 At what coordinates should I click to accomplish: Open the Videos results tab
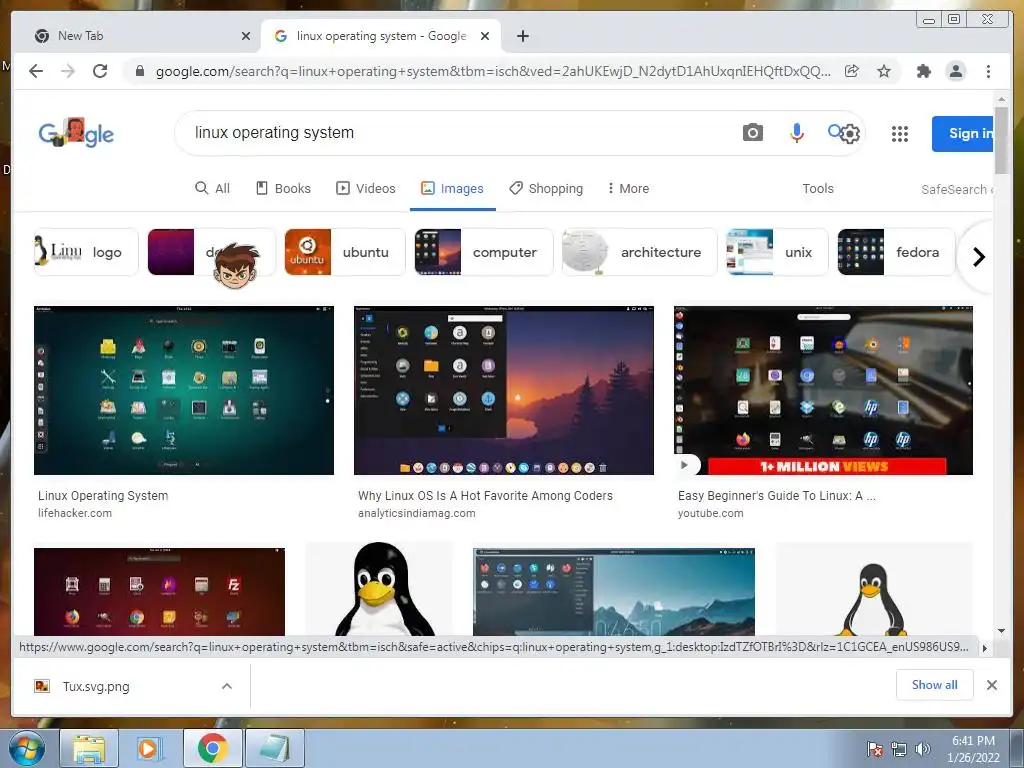[x=366, y=188]
